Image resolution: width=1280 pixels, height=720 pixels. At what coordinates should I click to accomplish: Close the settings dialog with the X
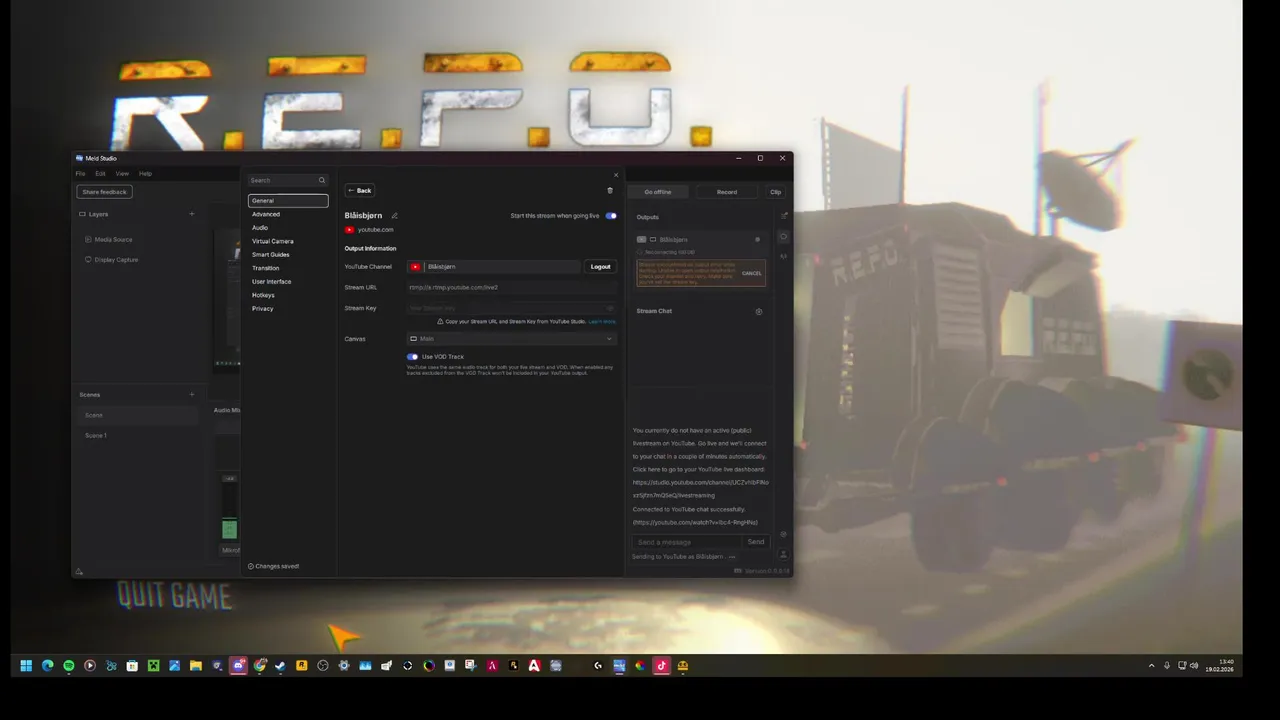pos(616,175)
